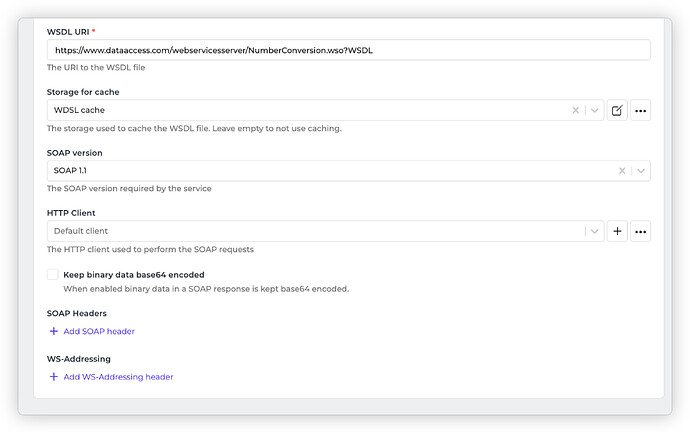Expand the Storage for cache dropdown arrow

point(595,110)
